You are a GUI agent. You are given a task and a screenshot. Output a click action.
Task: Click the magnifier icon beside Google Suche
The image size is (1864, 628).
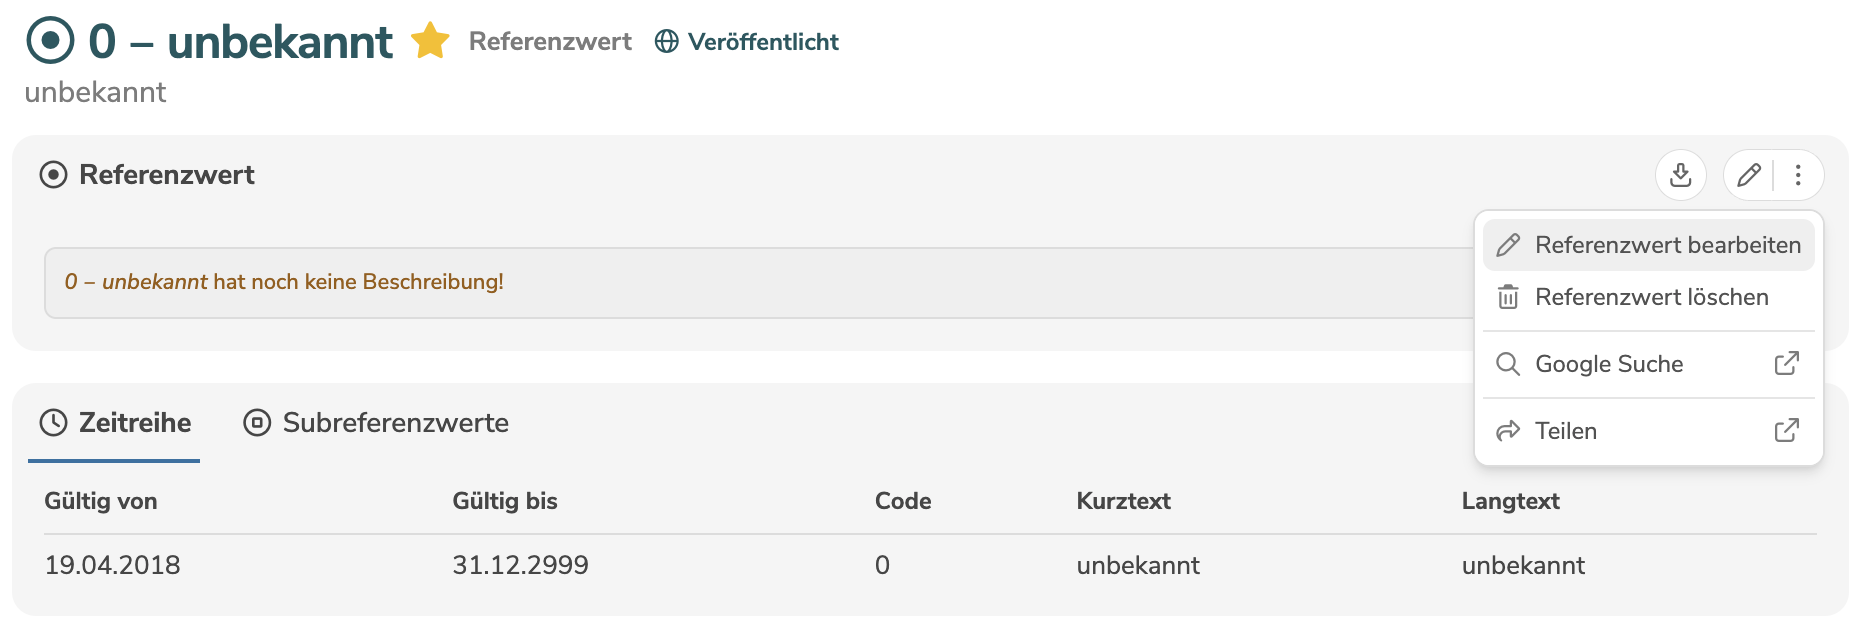(1508, 364)
